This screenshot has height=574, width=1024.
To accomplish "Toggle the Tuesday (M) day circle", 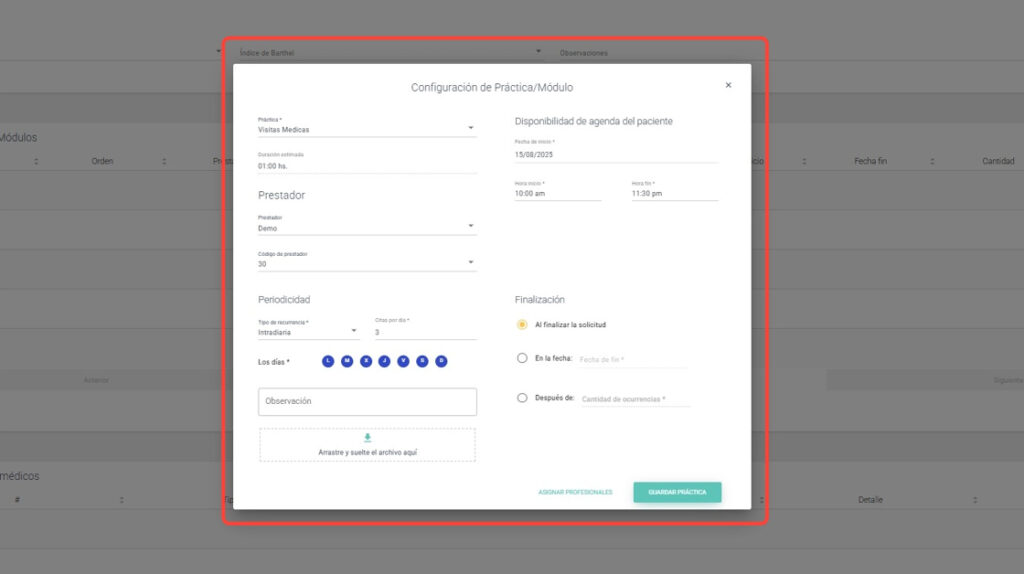I will (347, 361).
